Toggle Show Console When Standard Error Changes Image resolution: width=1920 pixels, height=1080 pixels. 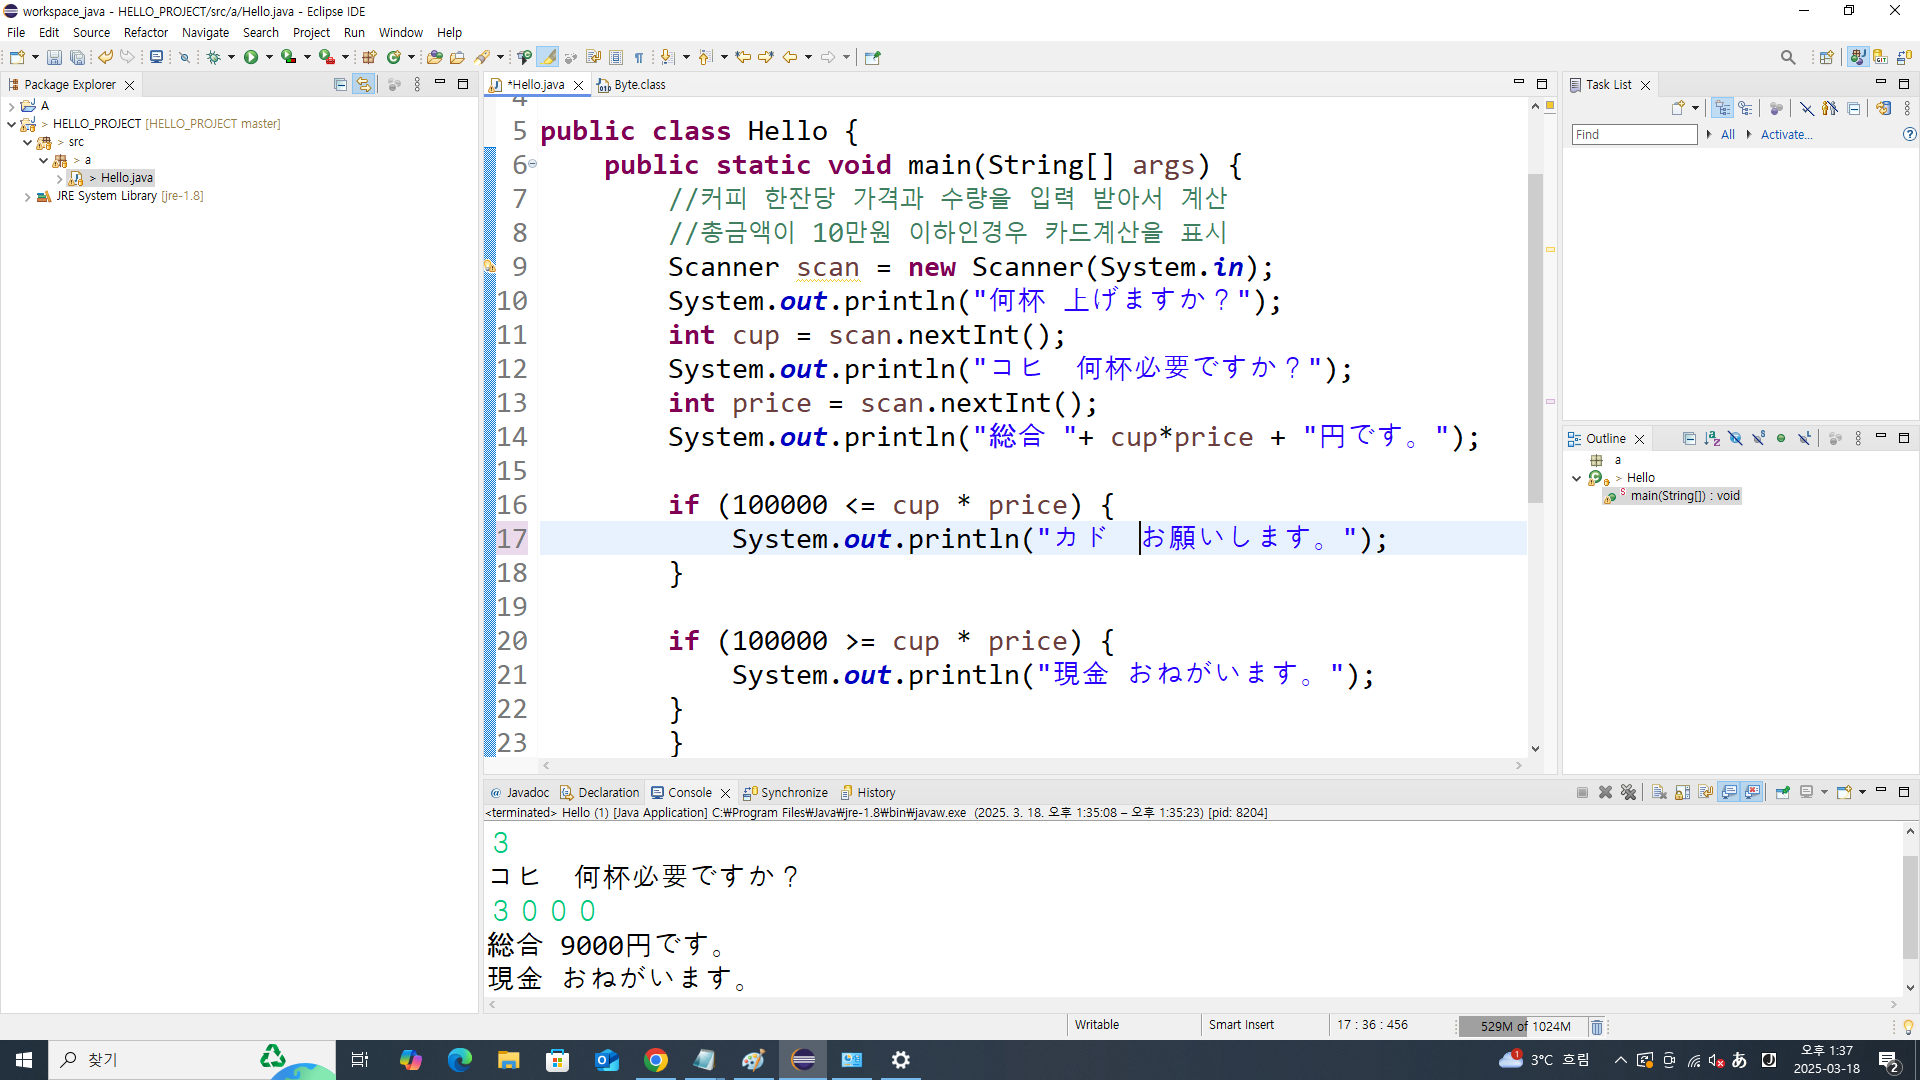click(1752, 793)
